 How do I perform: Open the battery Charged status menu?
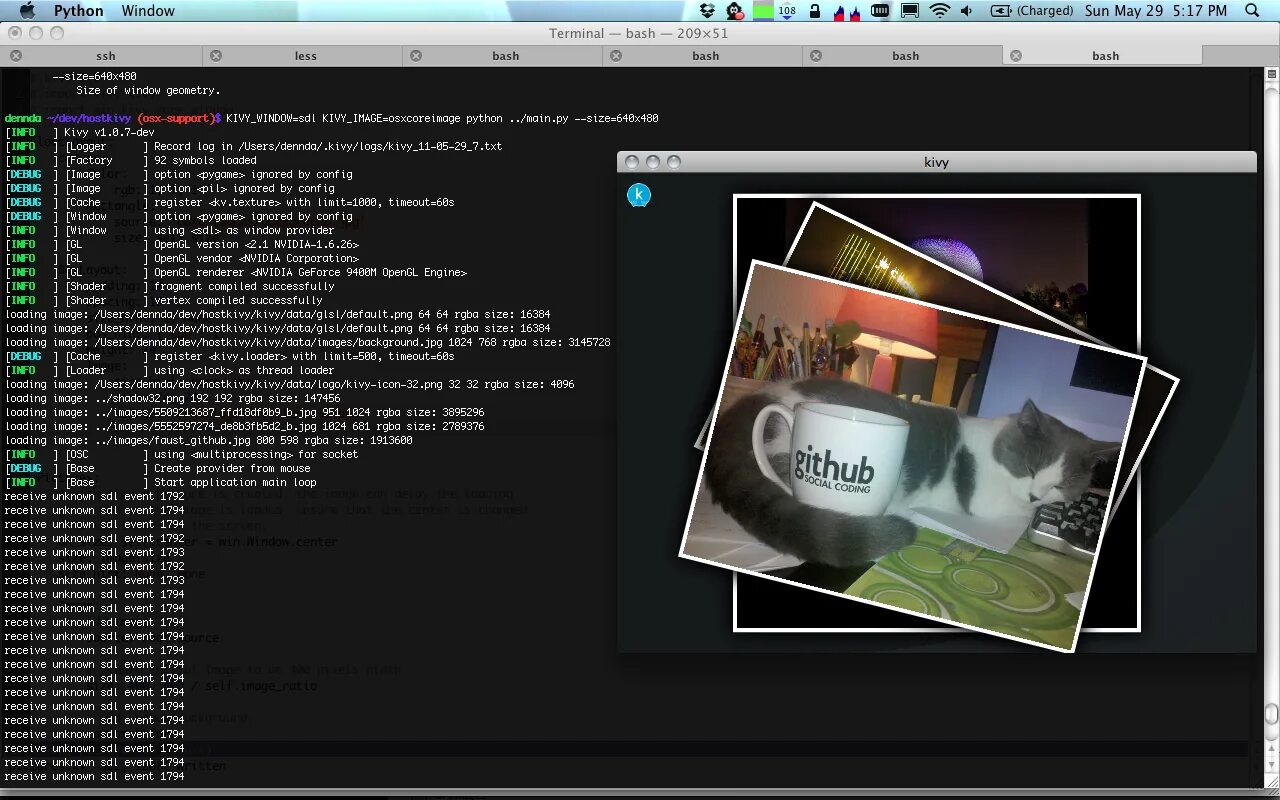[1031, 11]
